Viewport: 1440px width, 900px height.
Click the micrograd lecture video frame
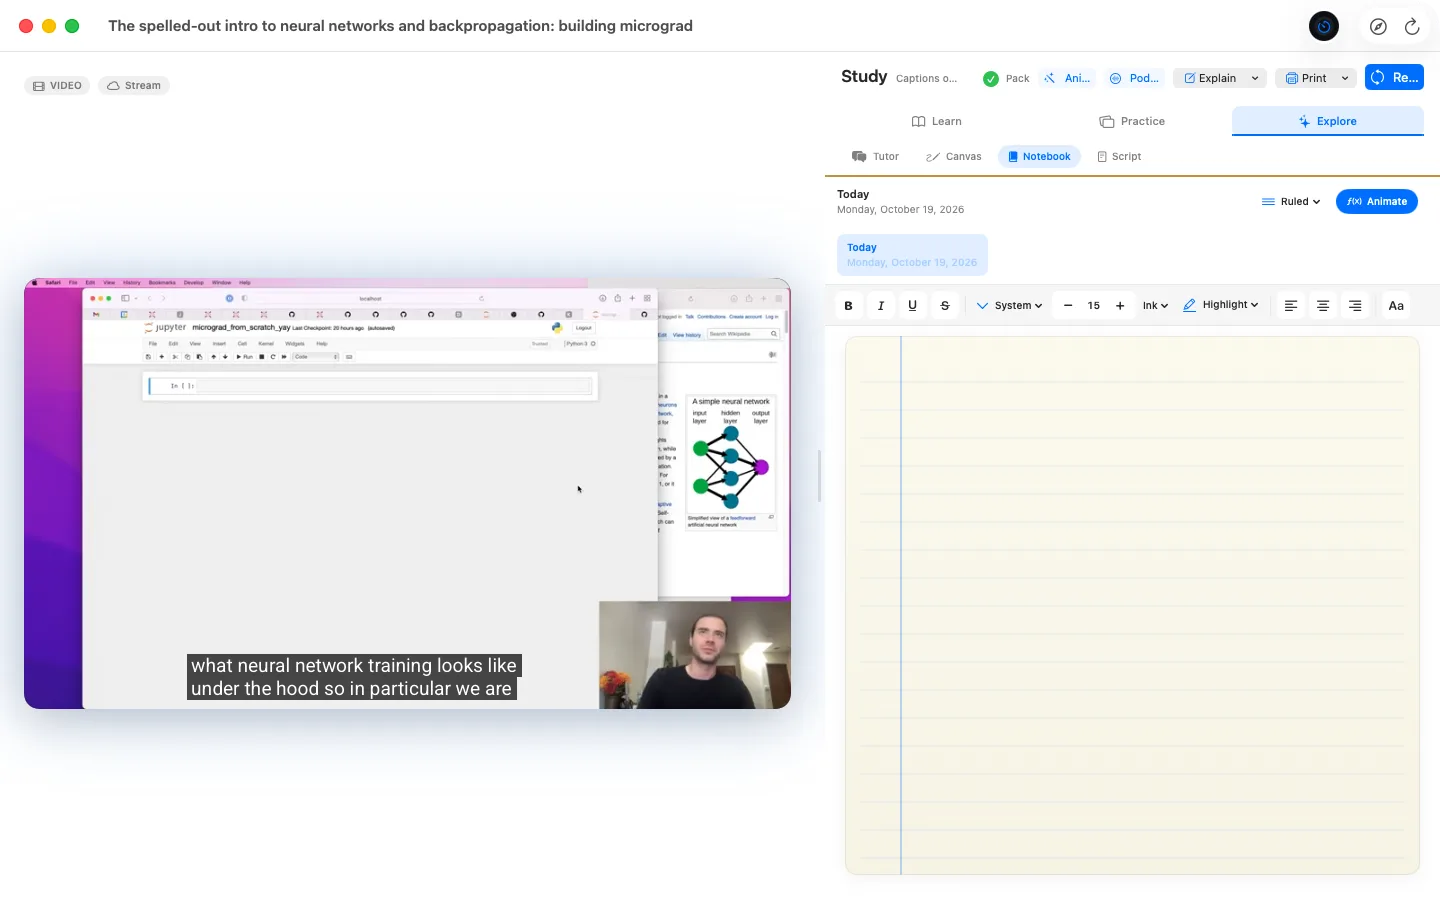click(x=407, y=494)
